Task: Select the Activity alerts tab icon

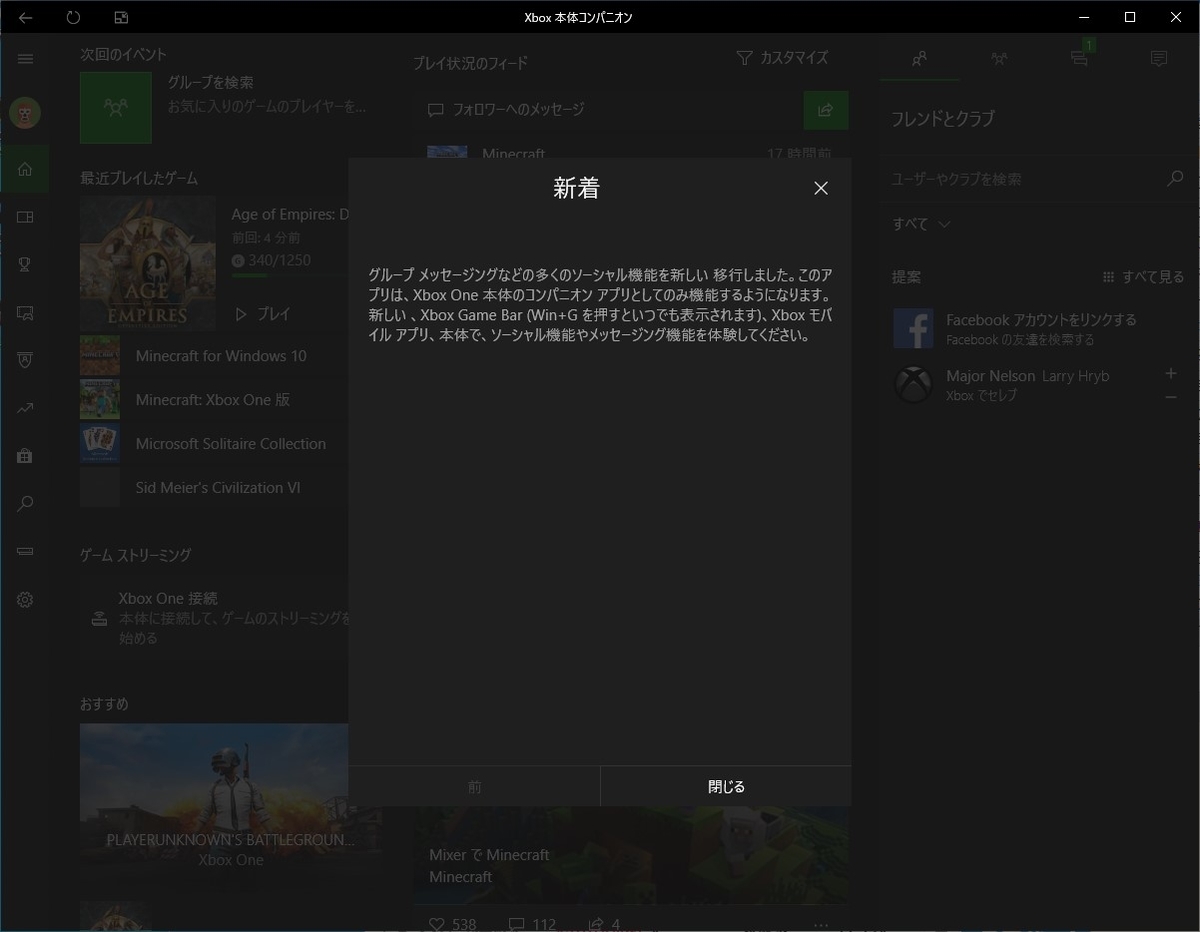Action: pos(1159,59)
